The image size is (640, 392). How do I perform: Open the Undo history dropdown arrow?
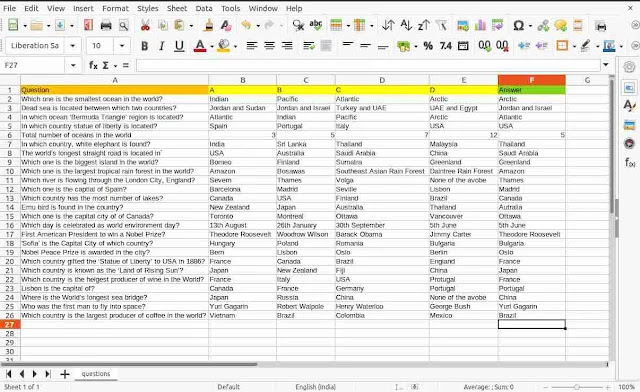click(258, 26)
